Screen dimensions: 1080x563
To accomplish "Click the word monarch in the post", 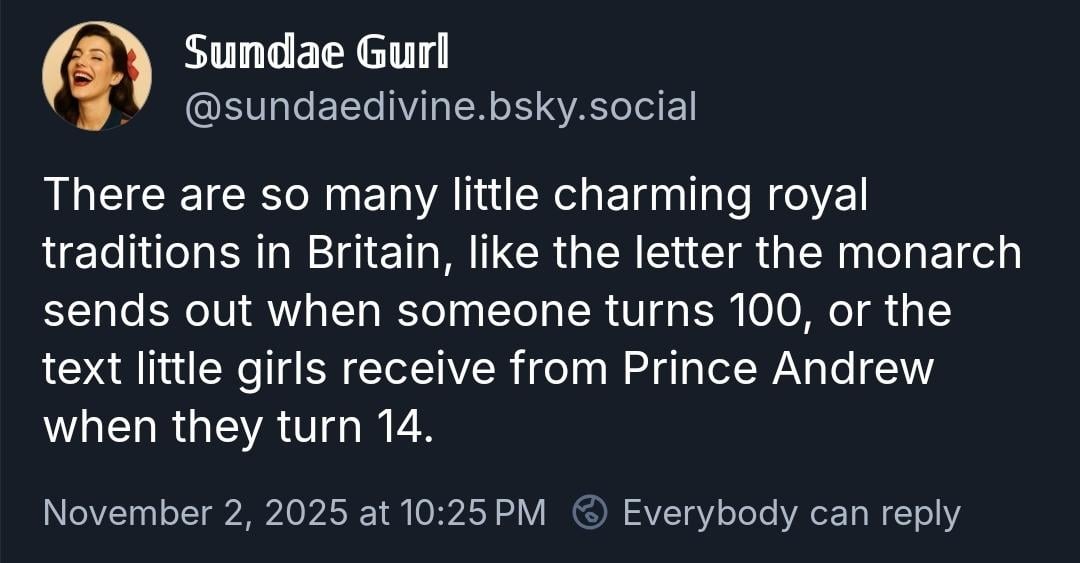I will (x=929, y=254).
